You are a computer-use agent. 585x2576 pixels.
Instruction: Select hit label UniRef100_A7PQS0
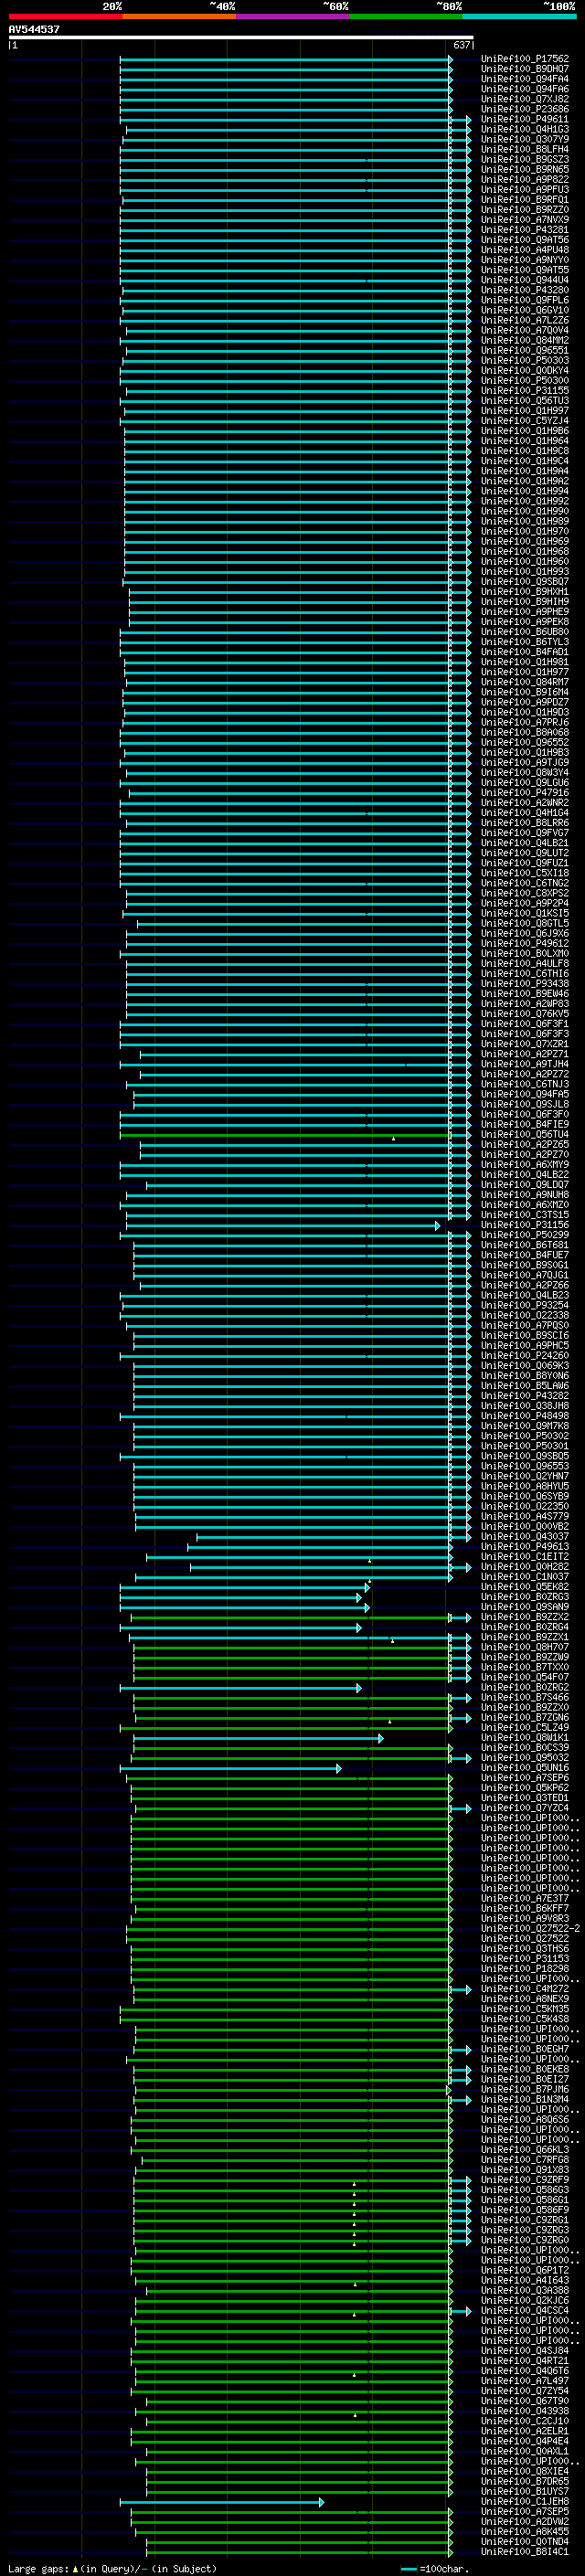click(x=524, y=1325)
